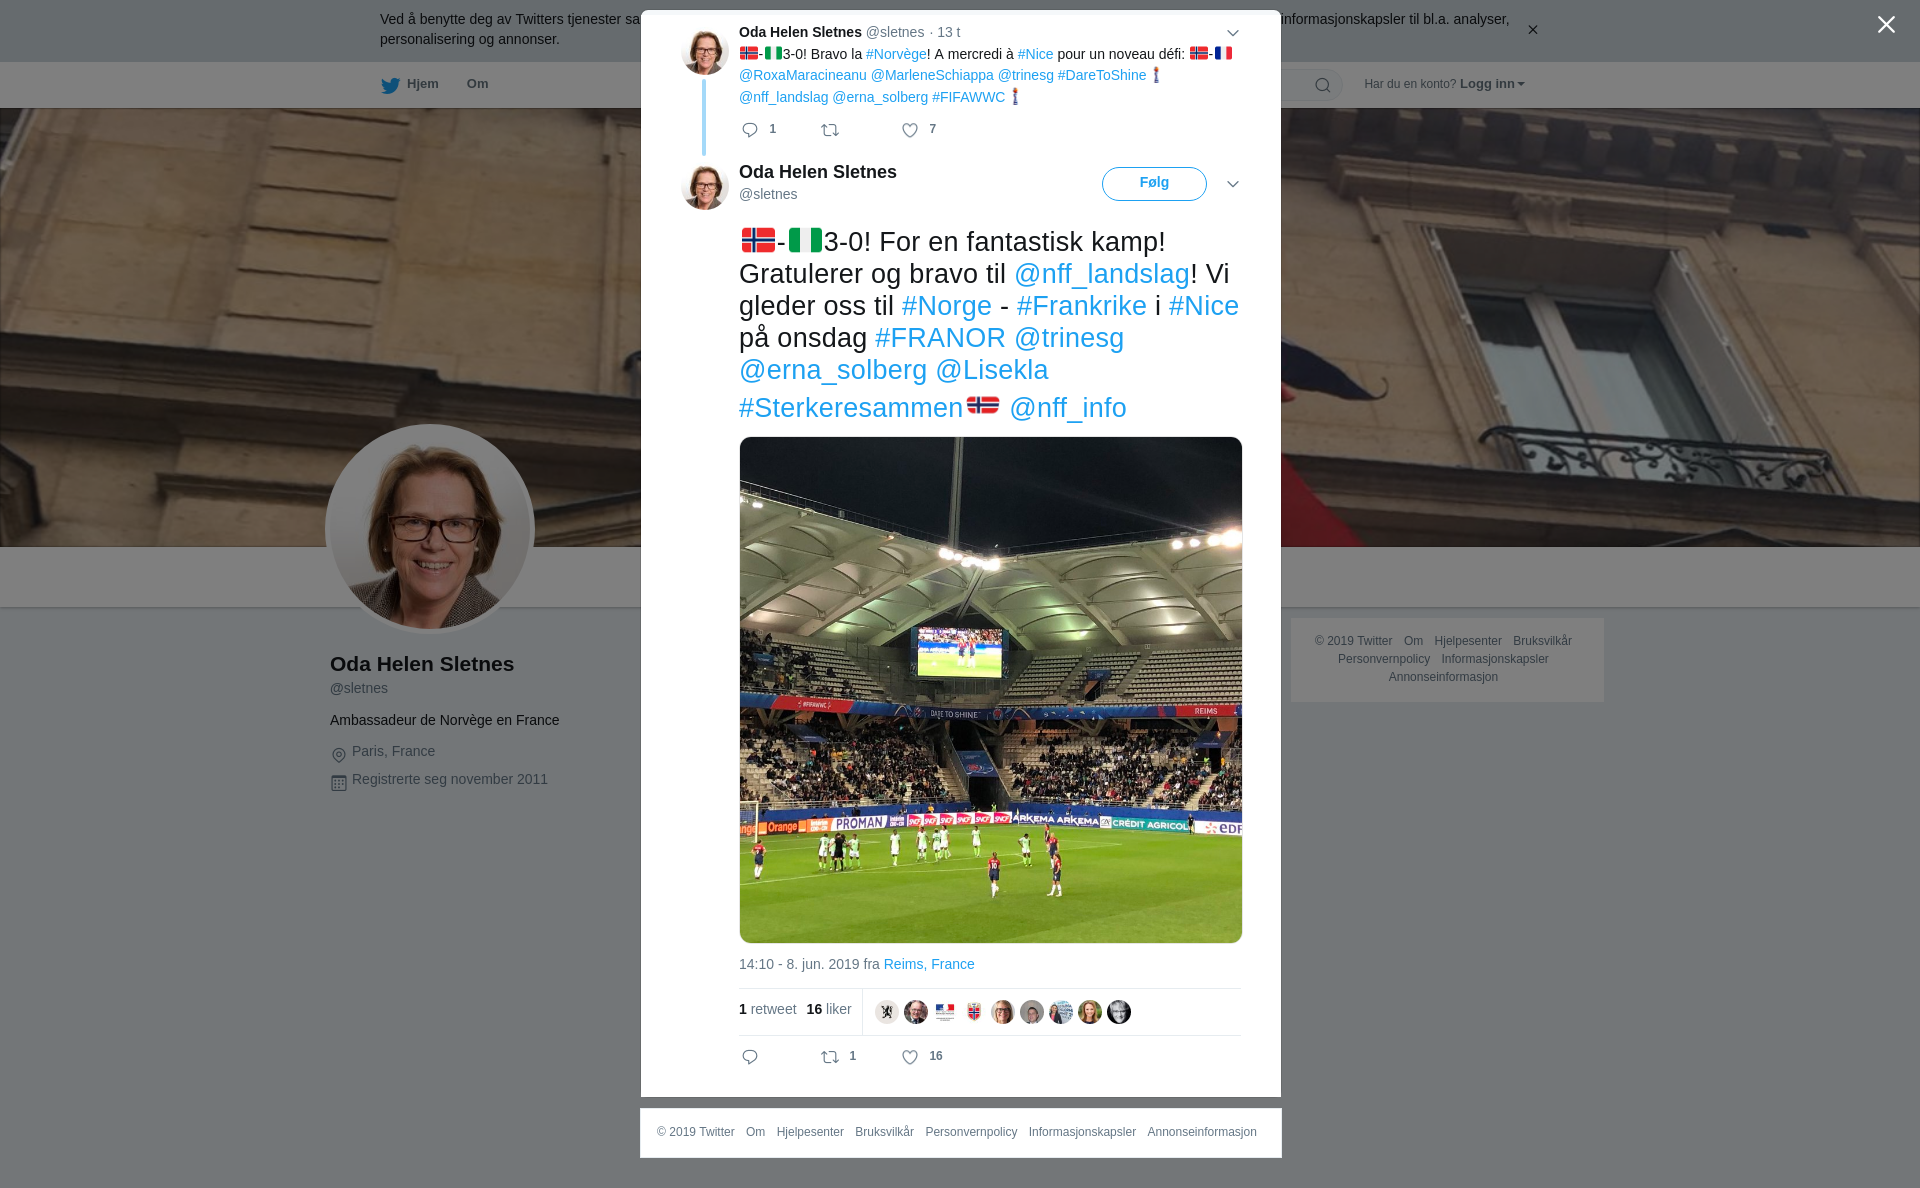Open the stadium photo in the tweet
This screenshot has width=1920, height=1188.
[991, 690]
